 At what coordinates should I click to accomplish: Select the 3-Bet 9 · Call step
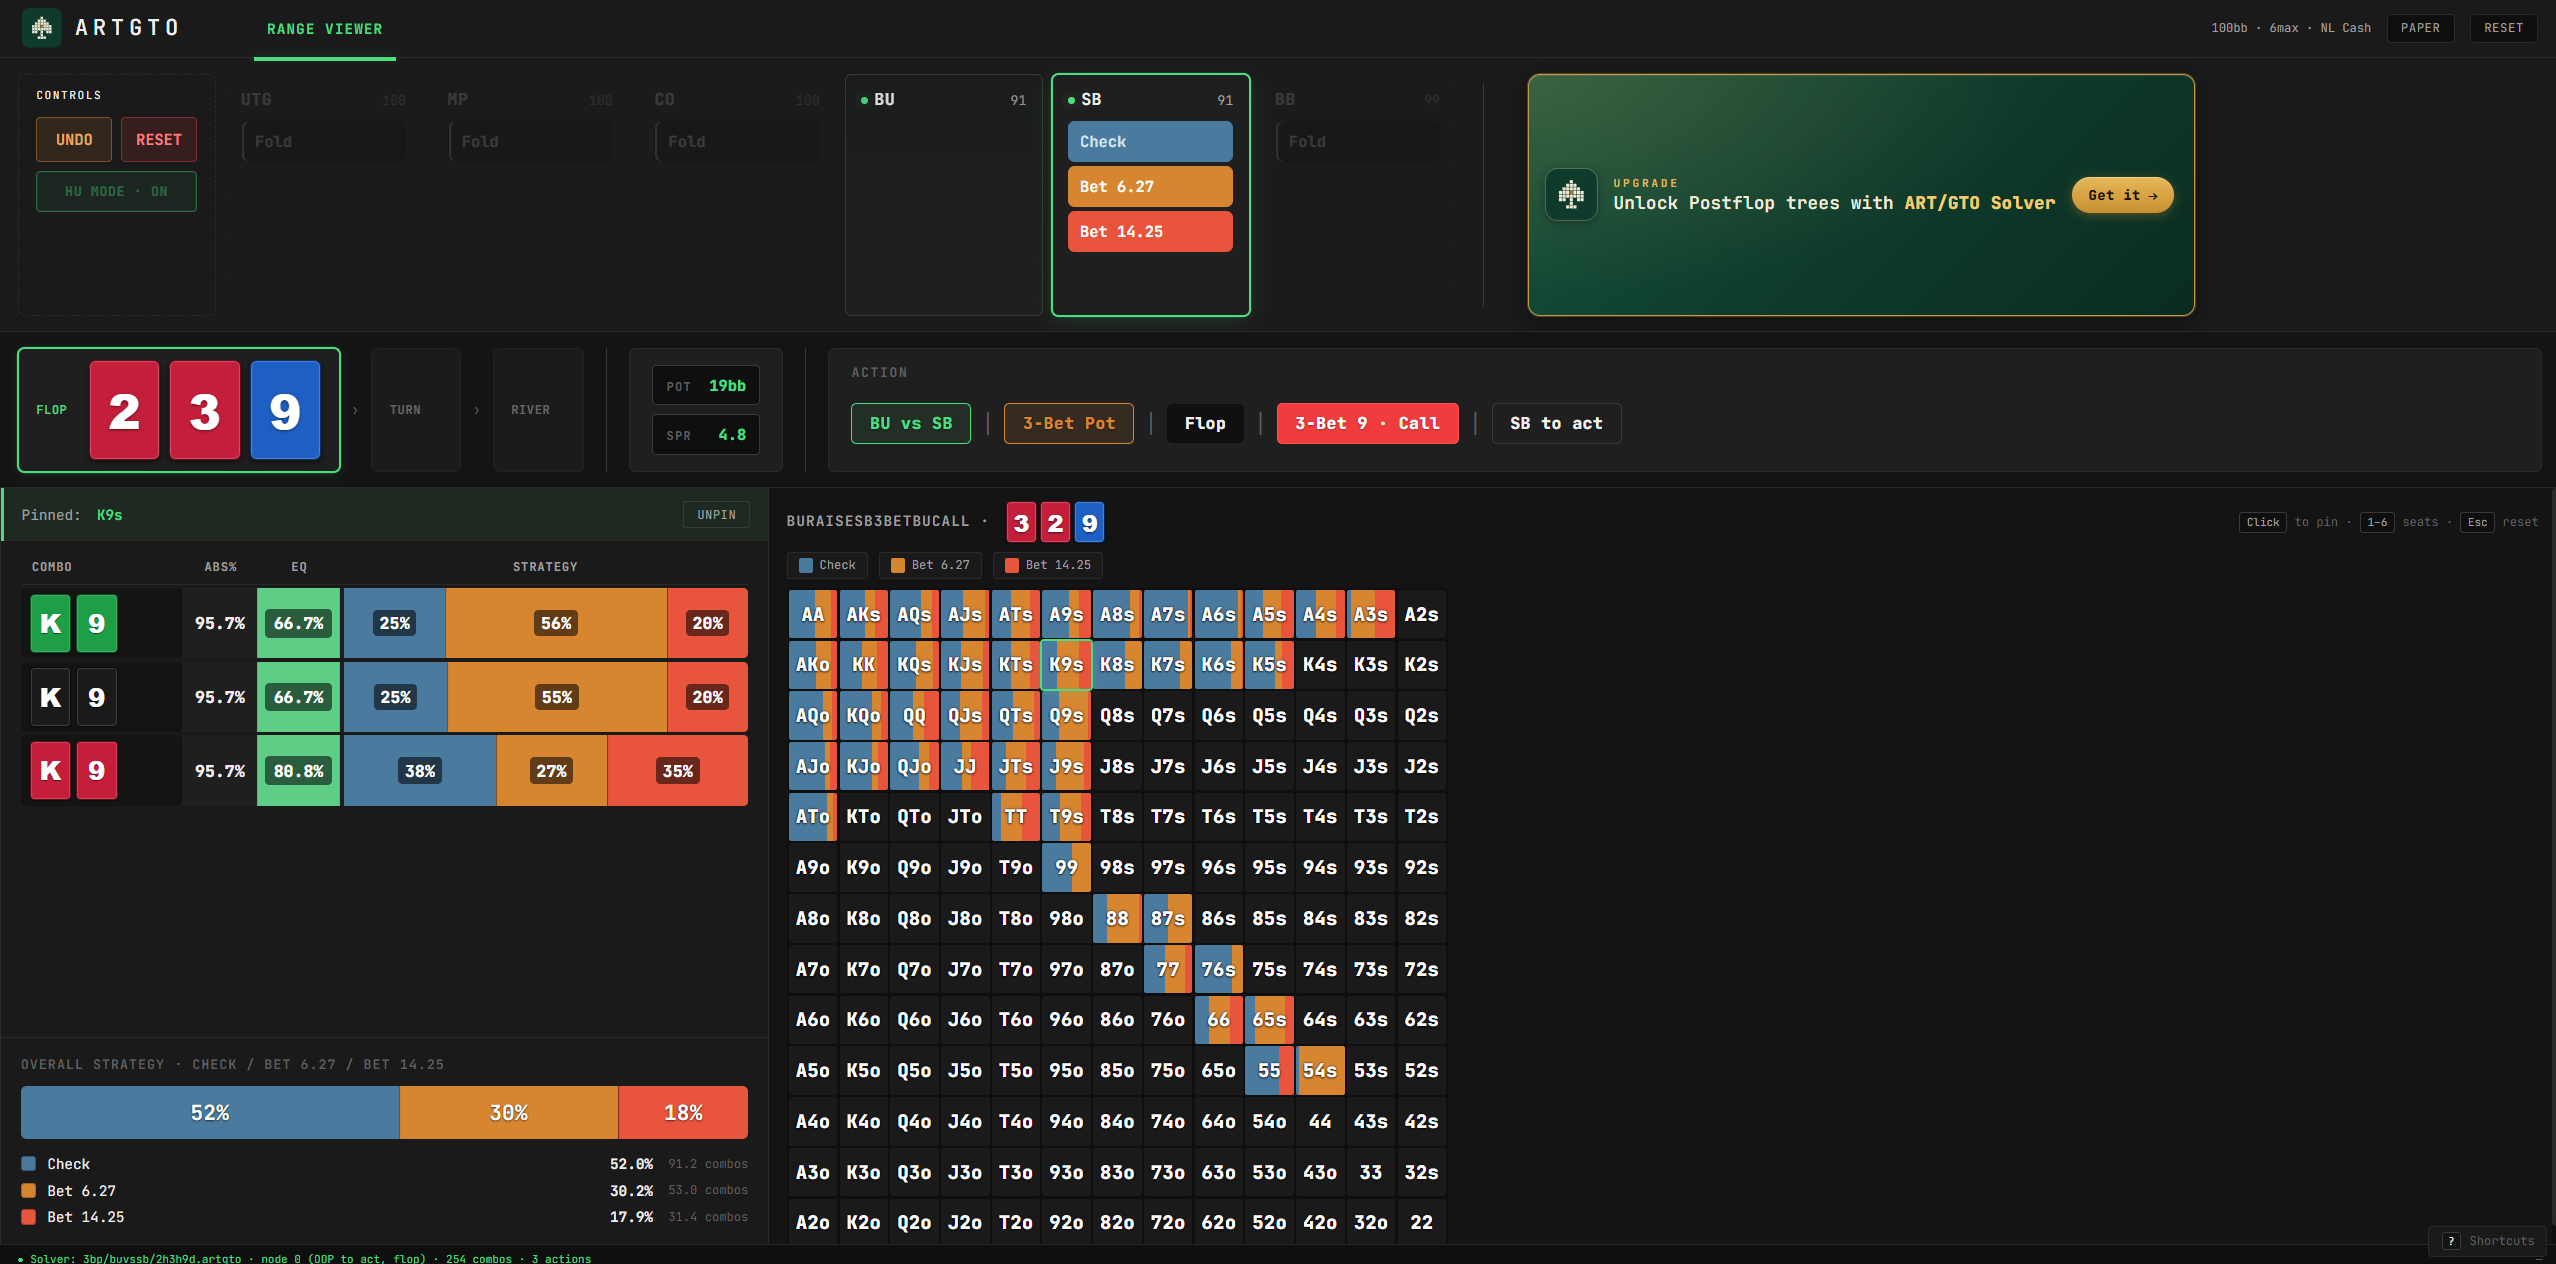[x=1367, y=423]
